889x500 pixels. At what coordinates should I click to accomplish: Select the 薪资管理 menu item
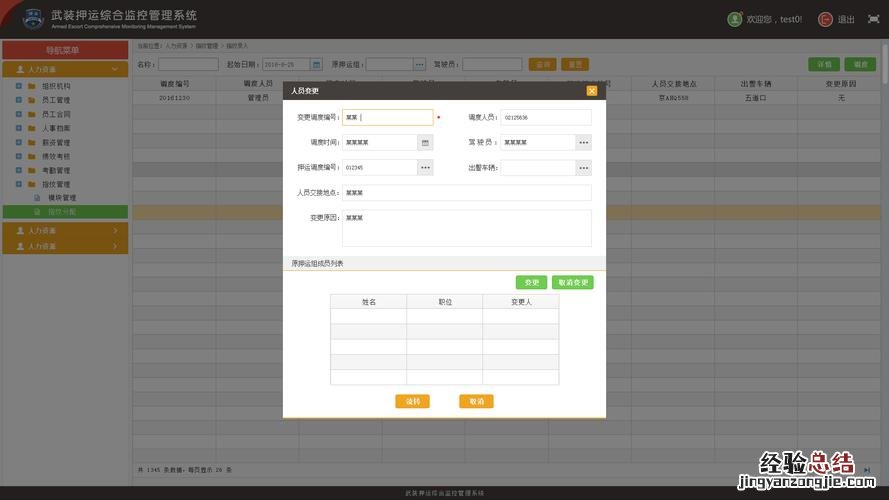pyautogui.click(x=55, y=142)
